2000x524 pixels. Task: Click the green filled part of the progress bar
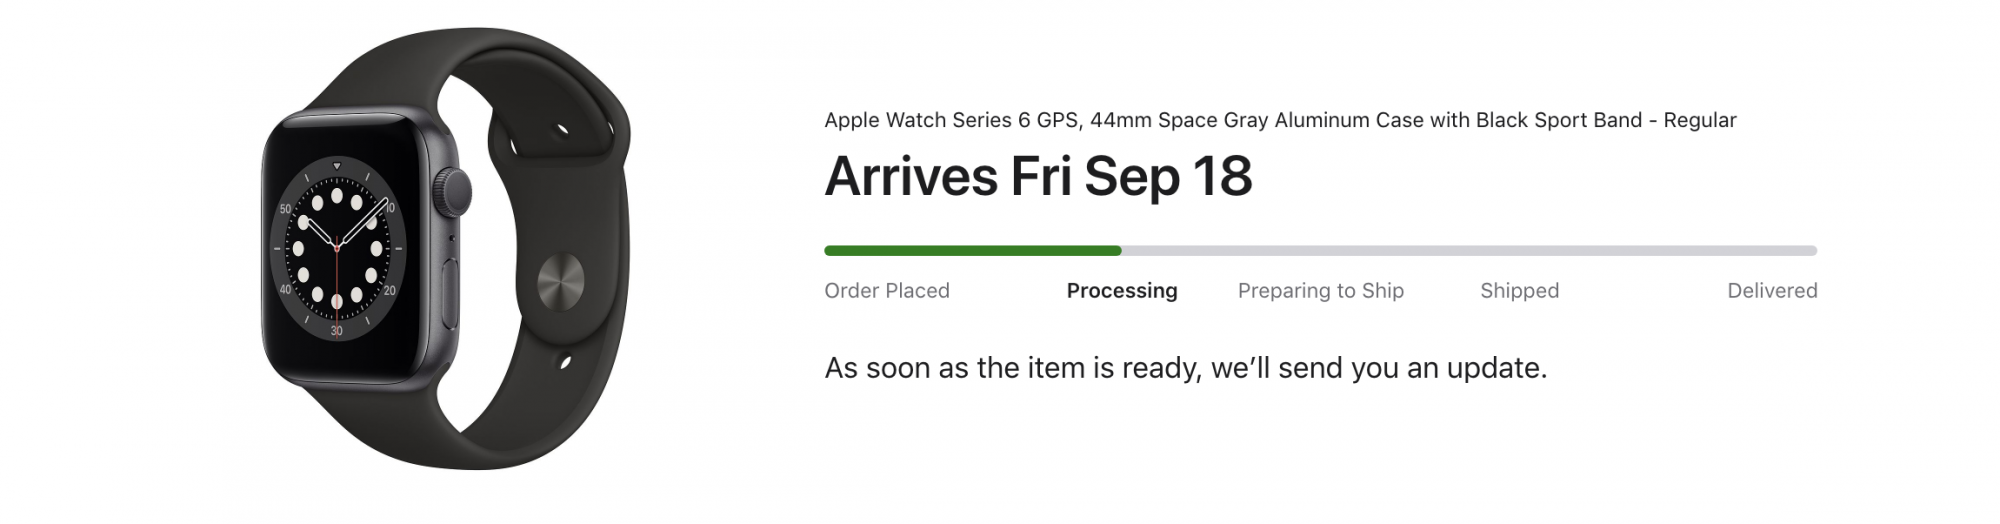[x=972, y=251]
